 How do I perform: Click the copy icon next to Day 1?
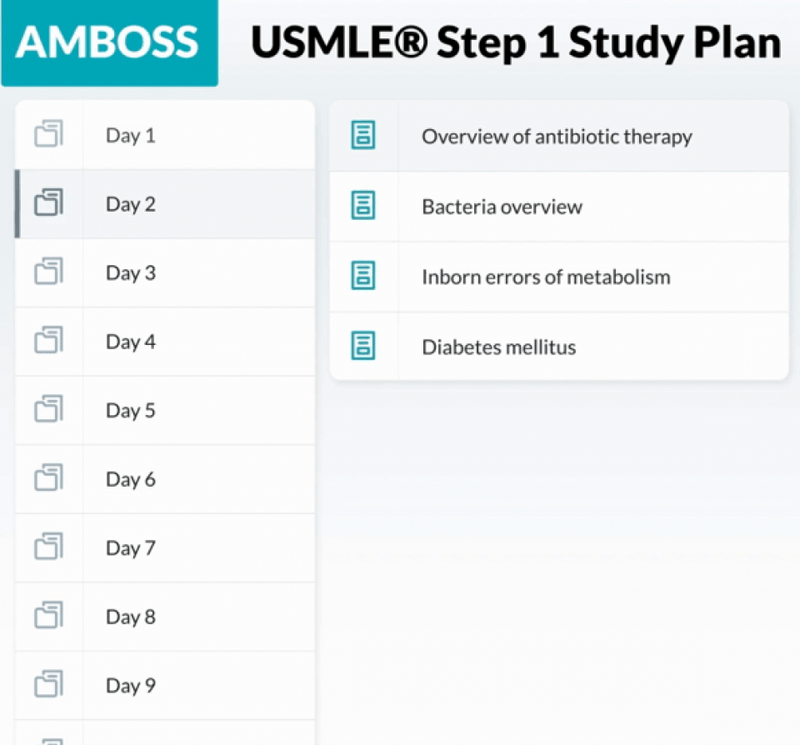(x=49, y=135)
